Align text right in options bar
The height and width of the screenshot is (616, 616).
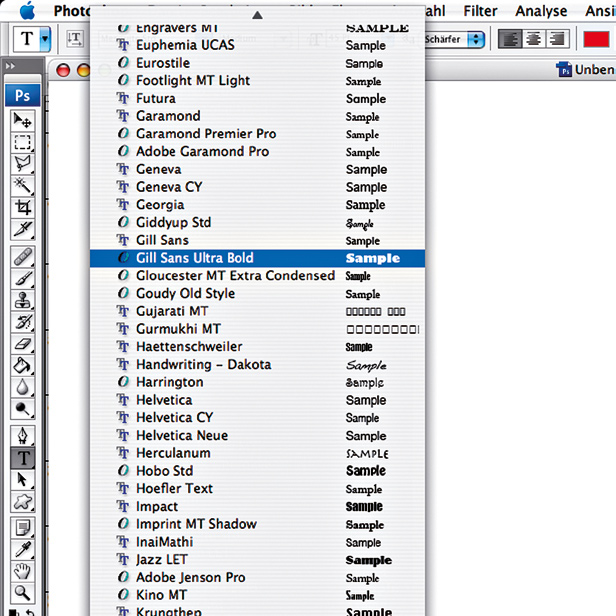coord(557,39)
